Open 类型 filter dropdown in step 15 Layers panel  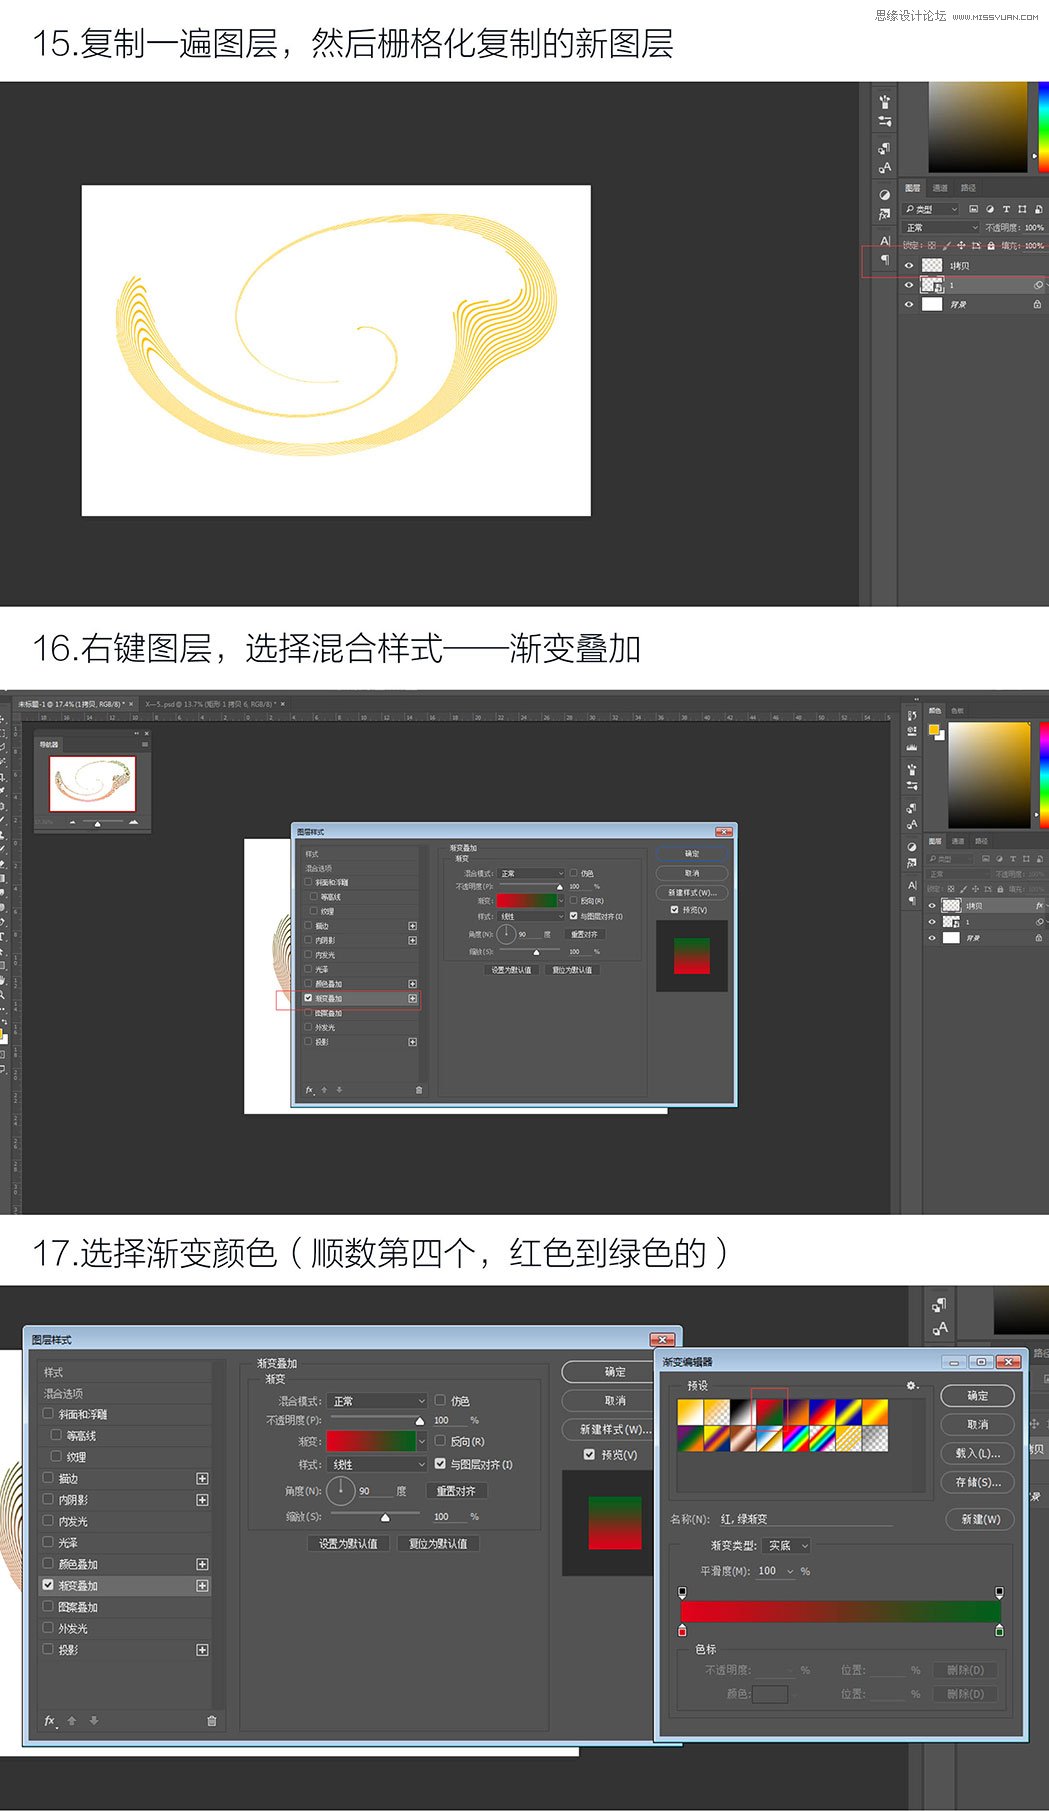931,209
